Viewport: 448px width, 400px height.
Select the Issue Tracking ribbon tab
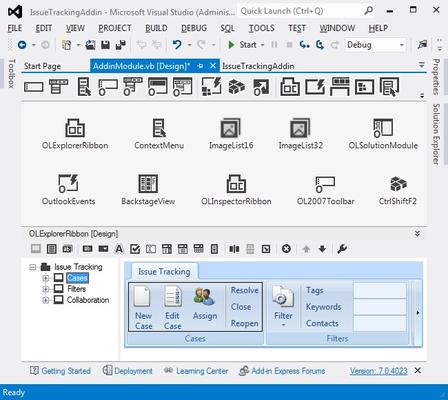[x=164, y=272]
